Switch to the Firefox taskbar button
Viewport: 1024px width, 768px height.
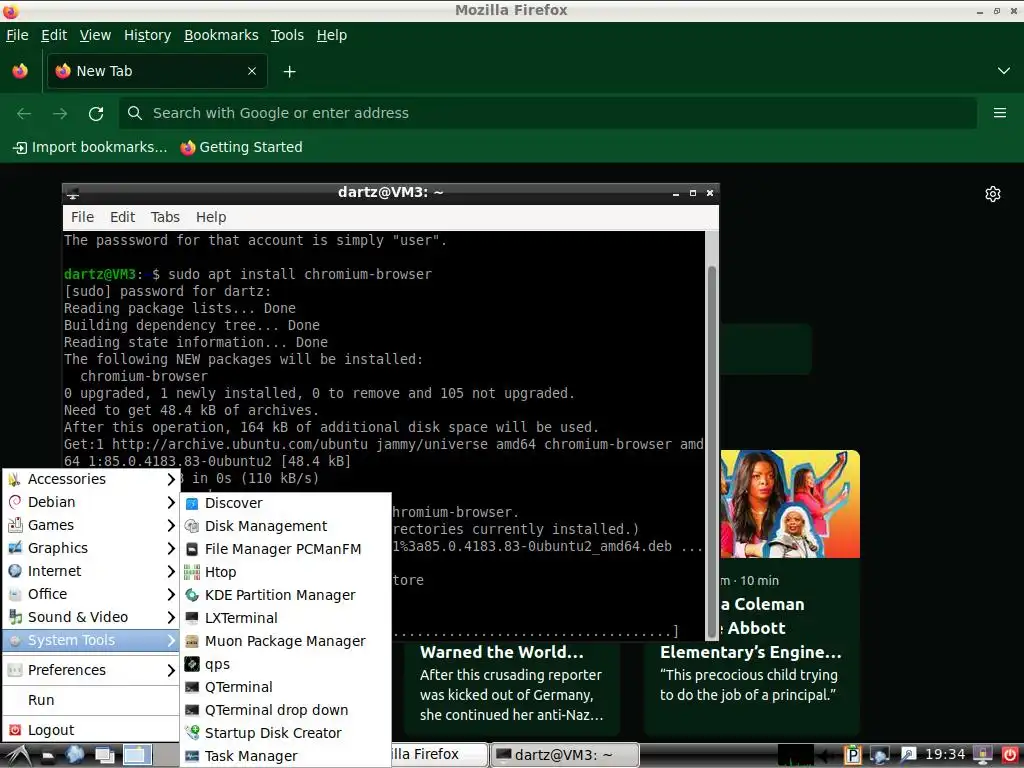(x=440, y=755)
